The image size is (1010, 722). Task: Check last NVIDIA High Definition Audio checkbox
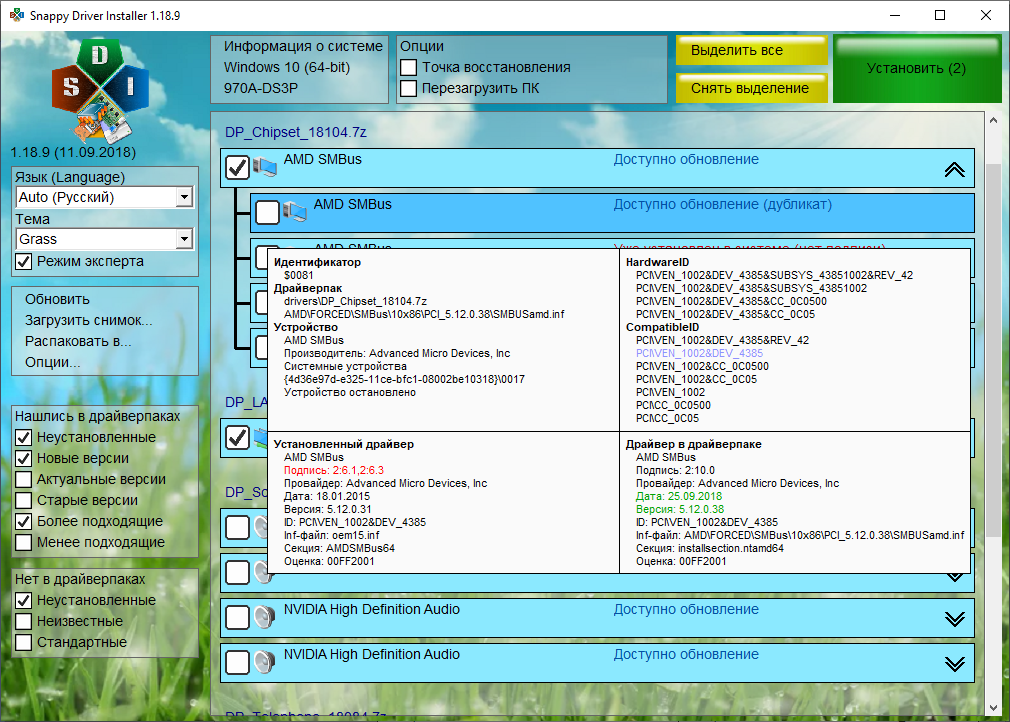238,663
